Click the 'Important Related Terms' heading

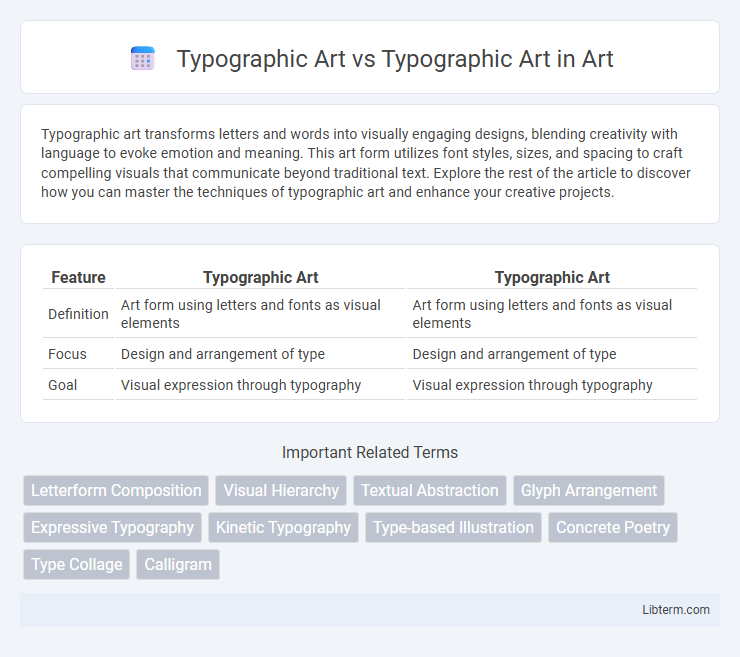[370, 452]
